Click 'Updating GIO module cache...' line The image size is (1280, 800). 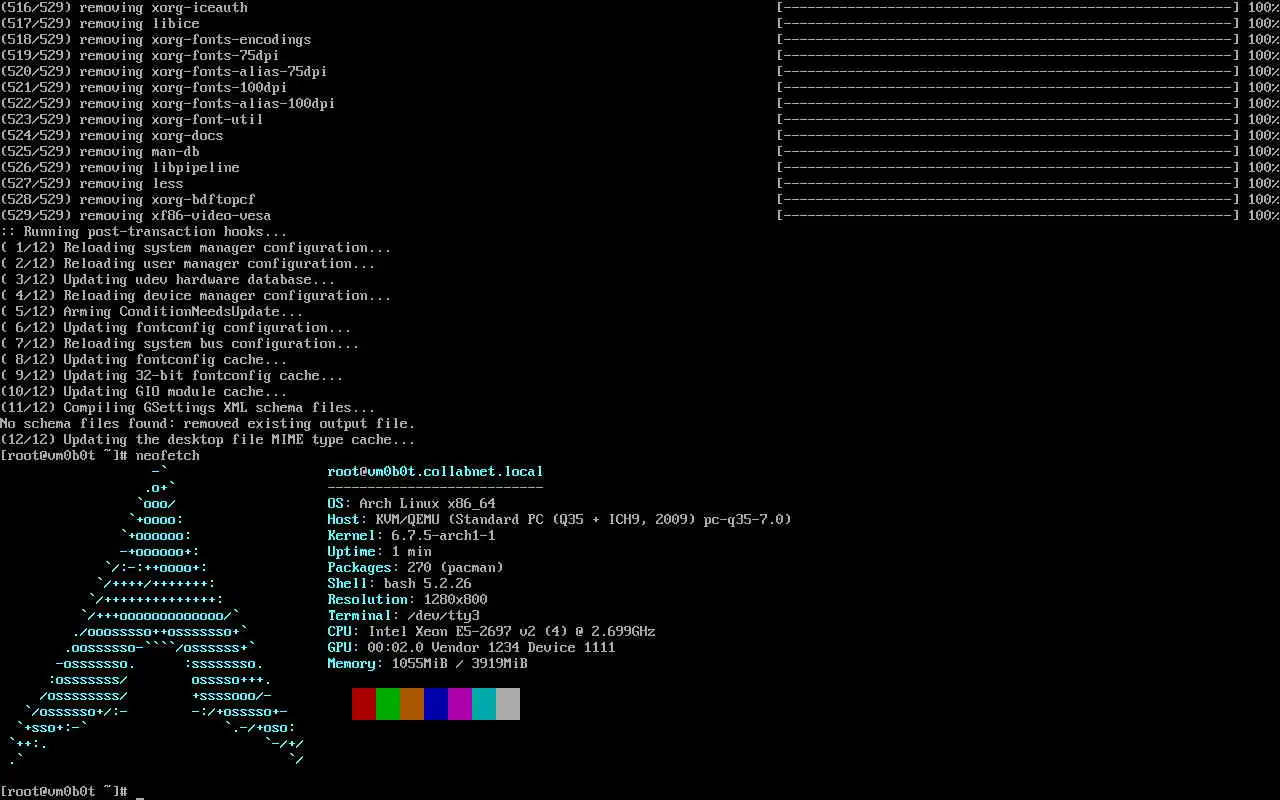pyautogui.click(x=144, y=392)
